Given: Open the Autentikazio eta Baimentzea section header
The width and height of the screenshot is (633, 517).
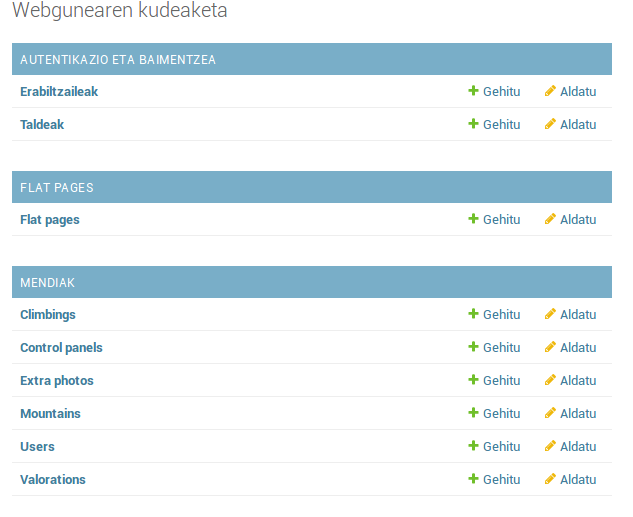Looking at the screenshot, I should tap(118, 59).
